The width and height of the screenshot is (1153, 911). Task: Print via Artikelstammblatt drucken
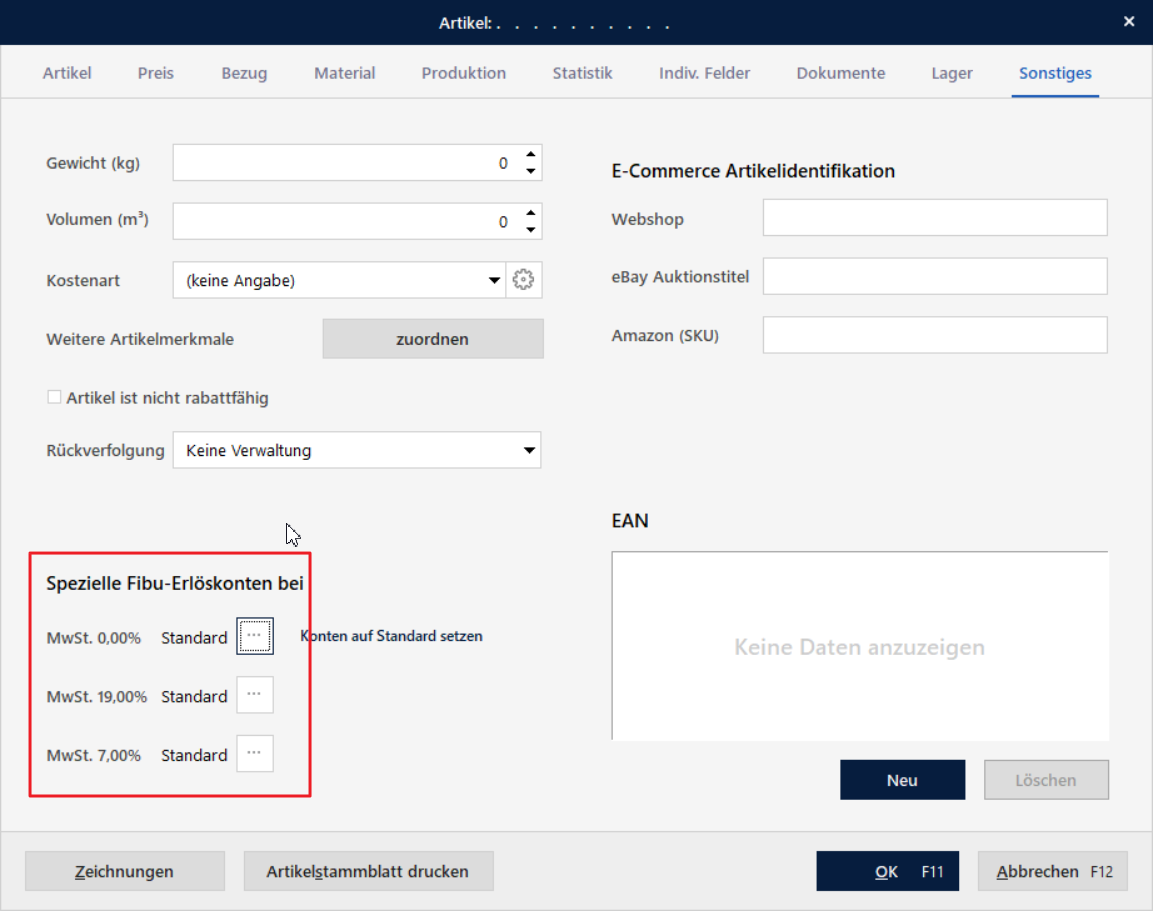click(x=368, y=871)
